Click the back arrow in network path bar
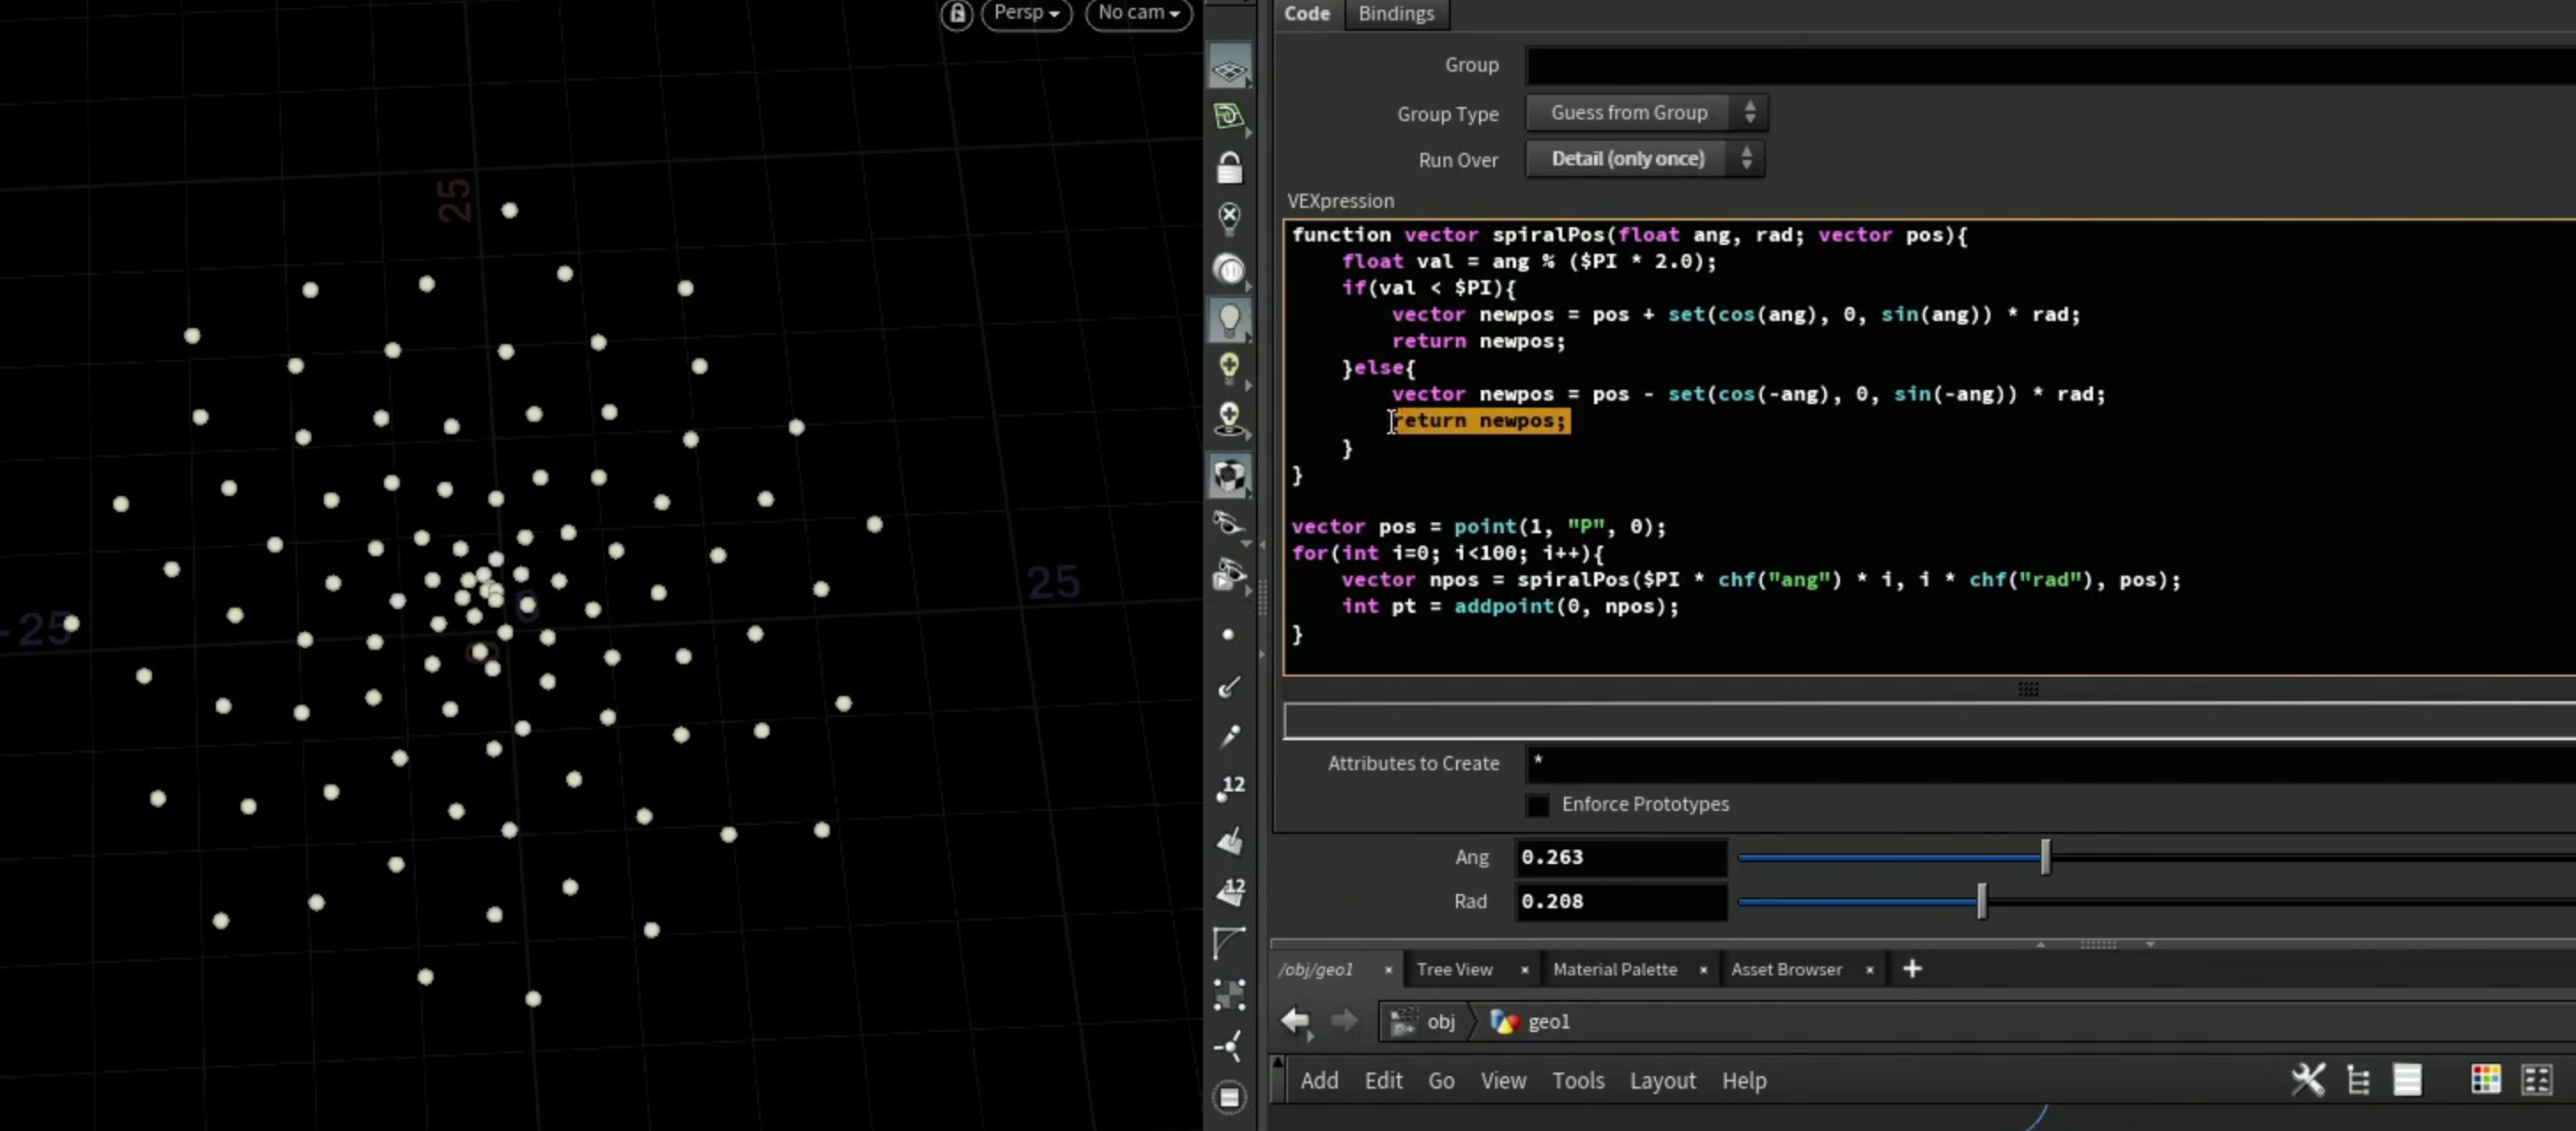This screenshot has height=1131, width=2576. (x=1296, y=1021)
